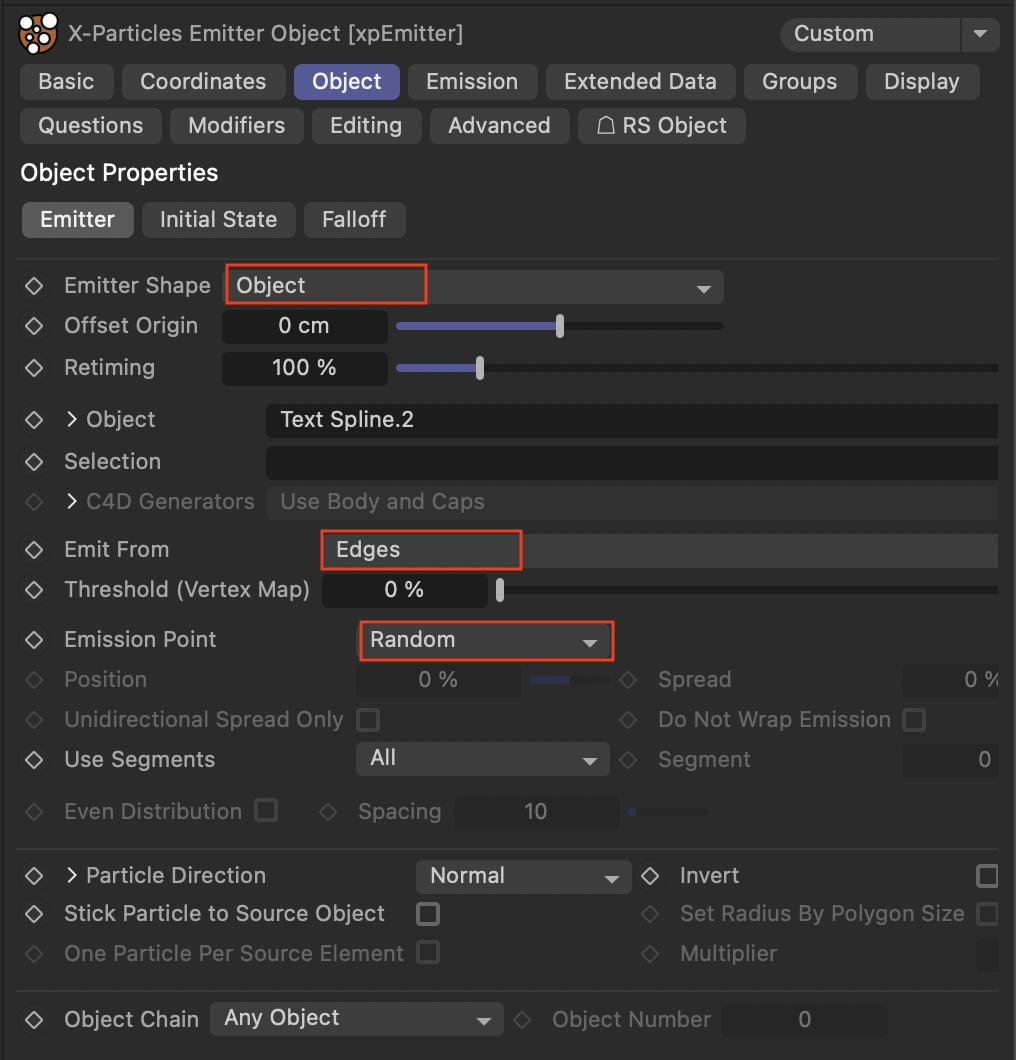
Task: Click keyframe diamond beside Use Segments
Action: click(x=34, y=761)
